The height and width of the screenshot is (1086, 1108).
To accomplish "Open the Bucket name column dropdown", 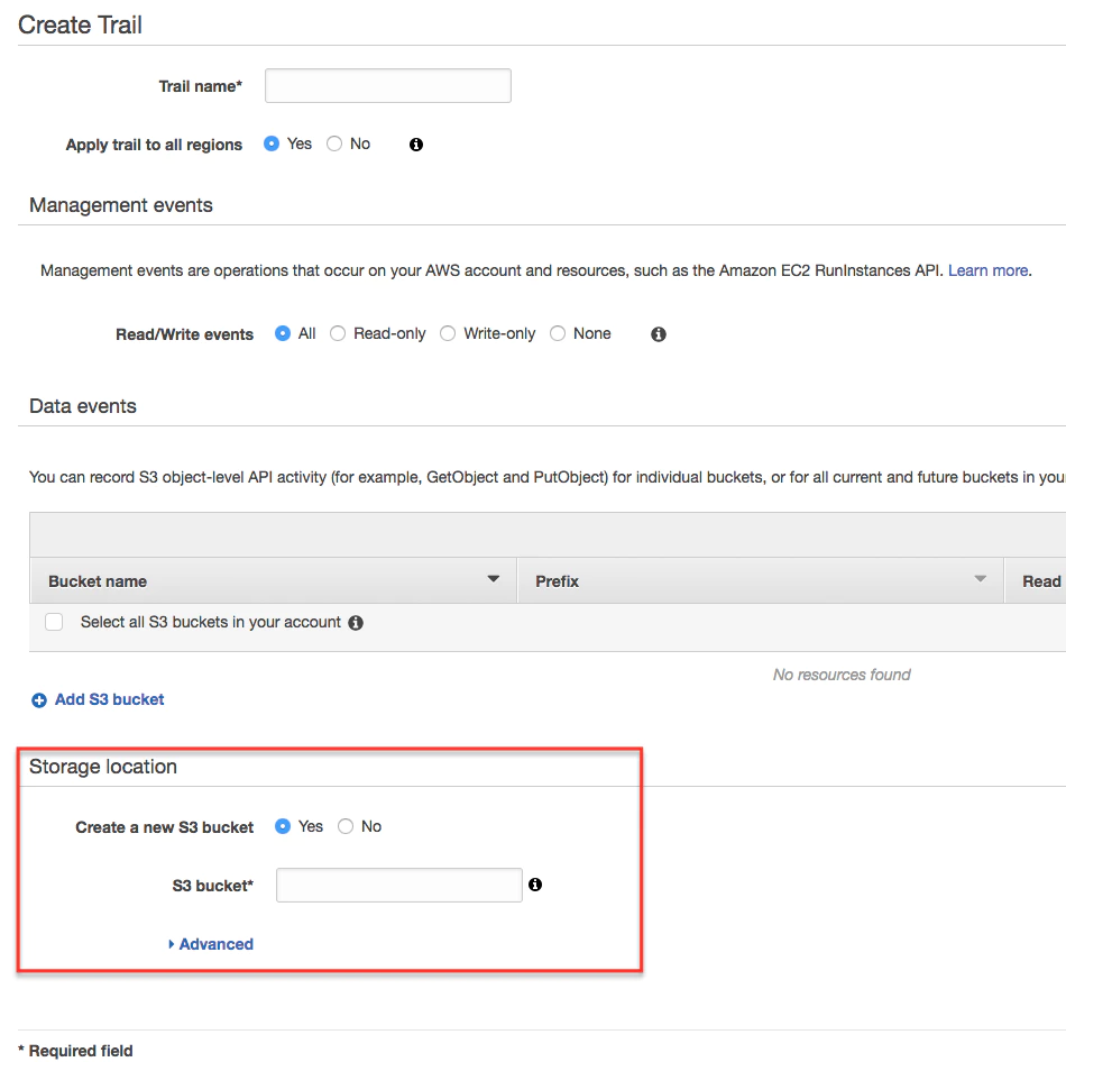I will 492,578.
